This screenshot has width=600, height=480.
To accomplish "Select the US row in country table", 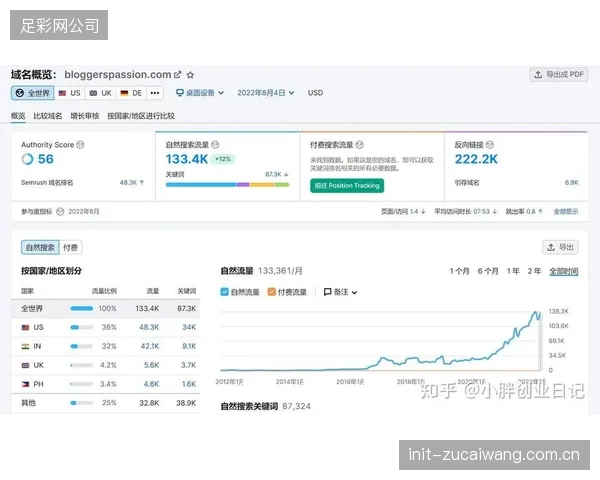I will click(x=106, y=328).
